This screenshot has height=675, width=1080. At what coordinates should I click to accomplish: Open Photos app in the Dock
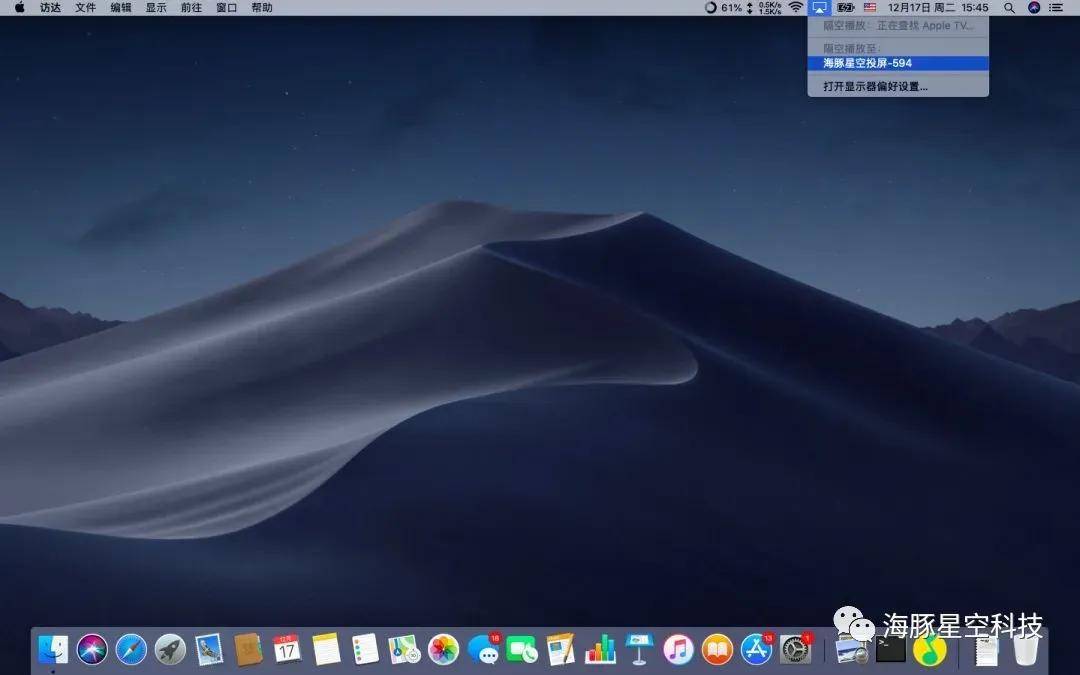pos(443,650)
